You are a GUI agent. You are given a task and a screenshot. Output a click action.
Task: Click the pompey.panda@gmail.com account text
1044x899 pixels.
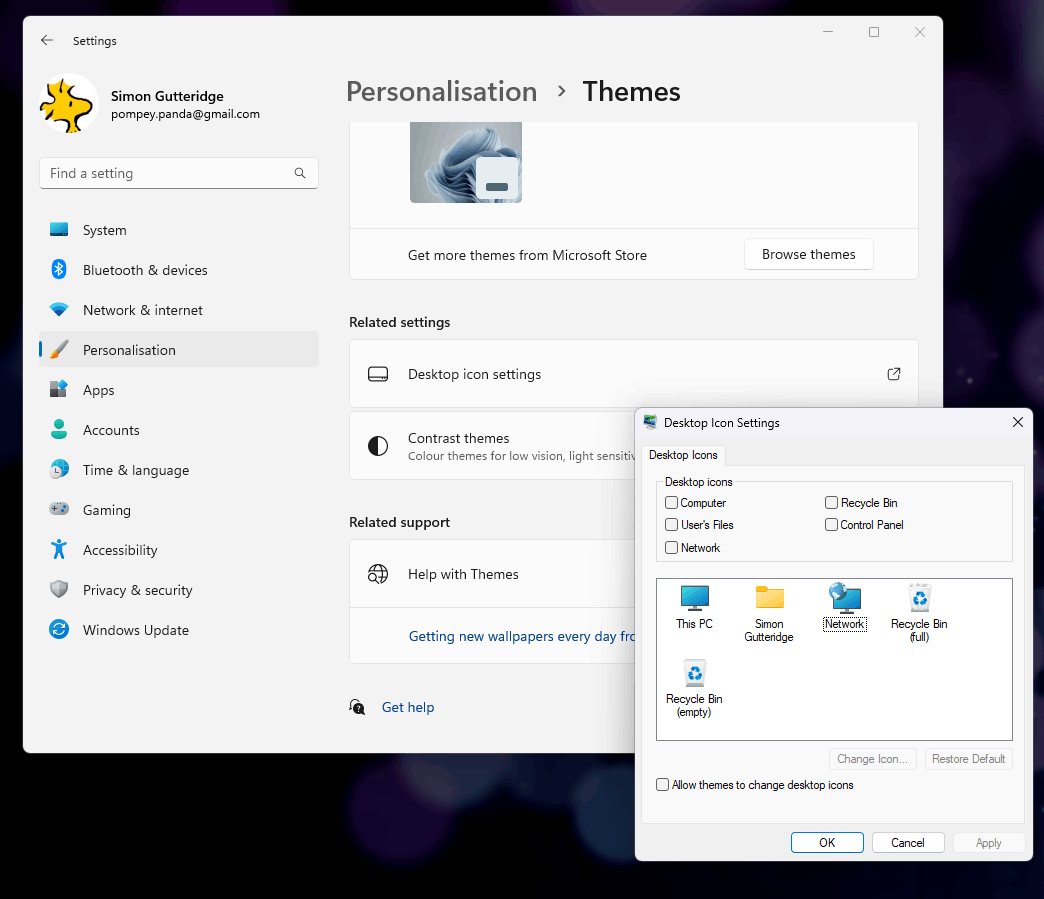tap(185, 114)
